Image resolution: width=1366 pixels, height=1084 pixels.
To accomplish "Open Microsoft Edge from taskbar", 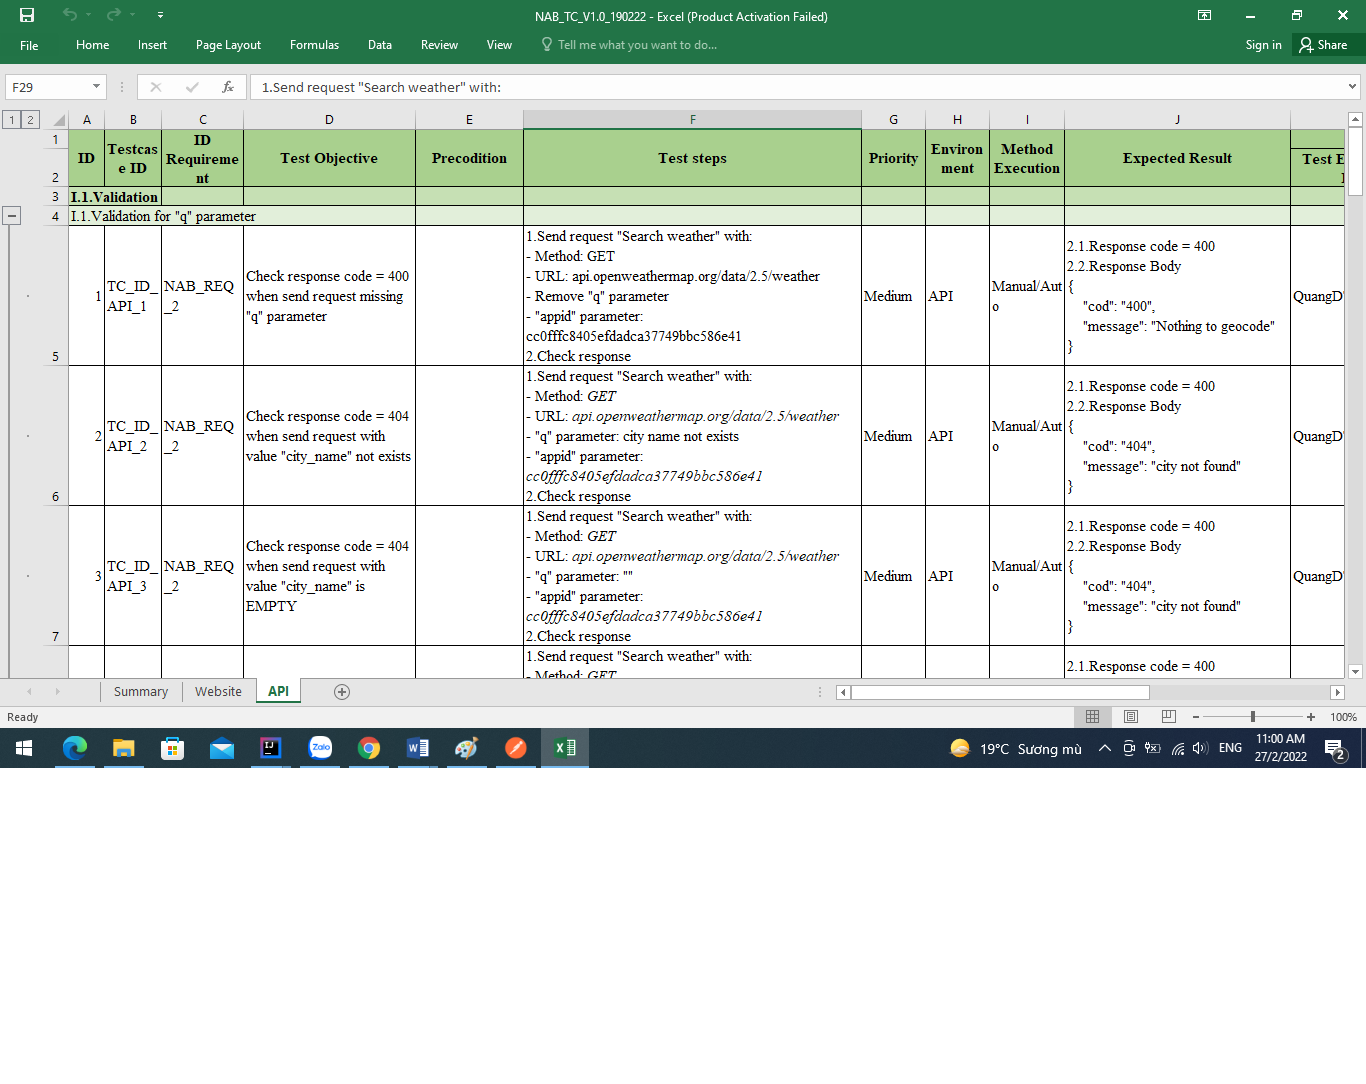I will [75, 748].
